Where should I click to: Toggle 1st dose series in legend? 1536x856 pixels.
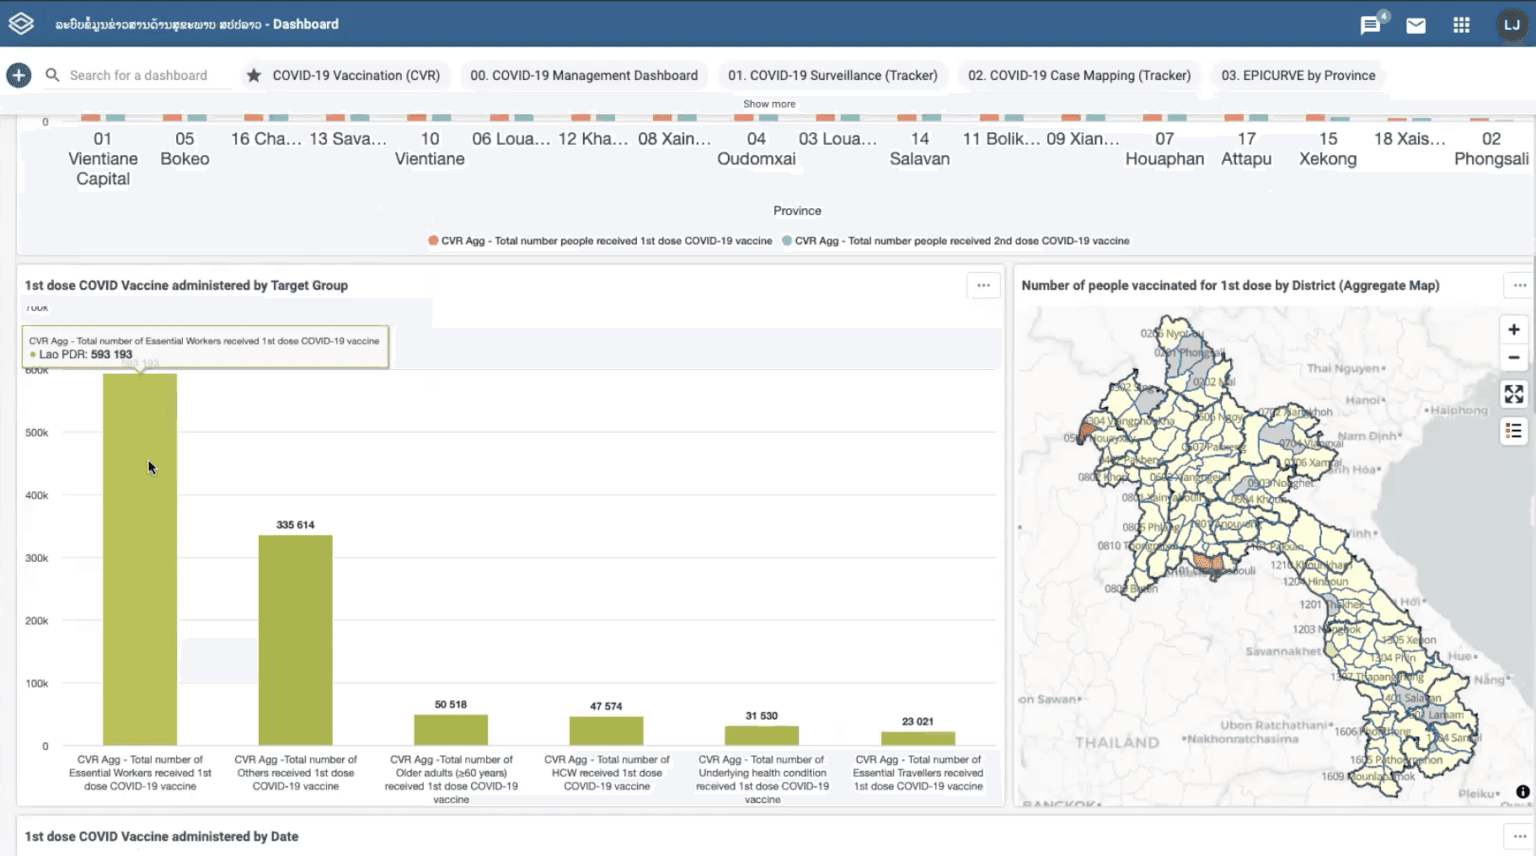600,241
